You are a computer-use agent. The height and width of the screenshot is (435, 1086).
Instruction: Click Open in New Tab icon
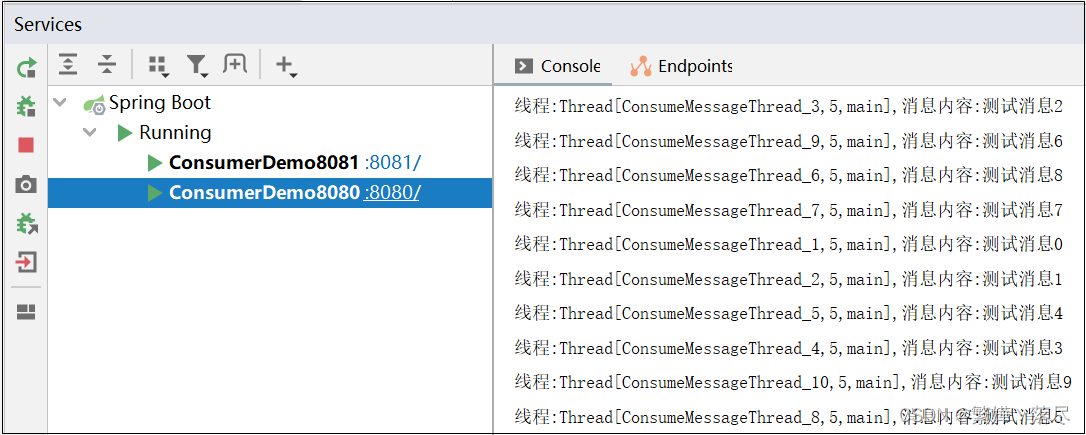(x=235, y=64)
